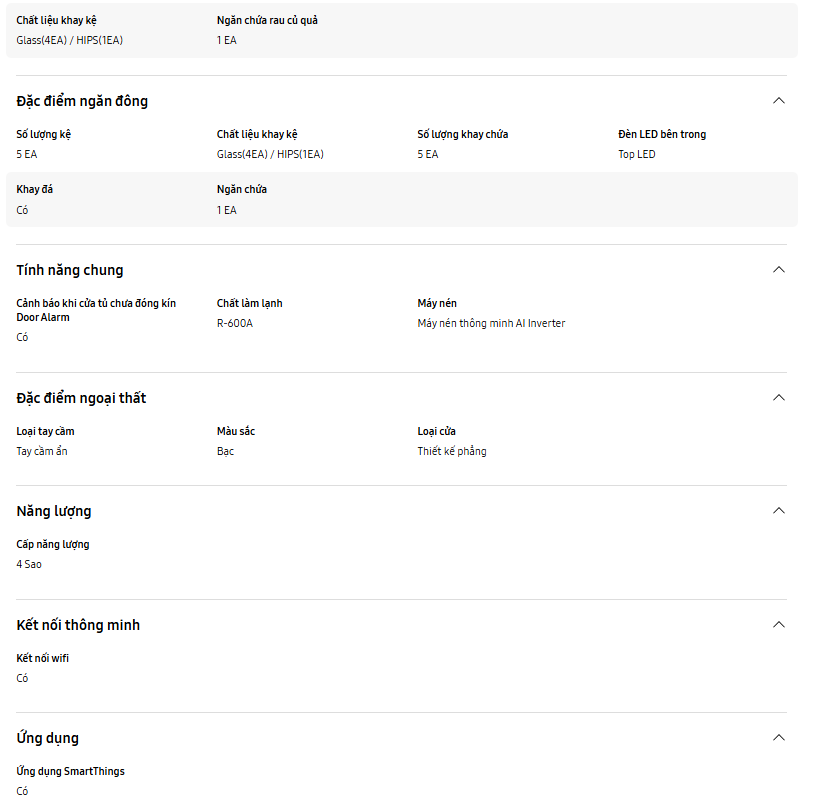Click the Đặc điểm ngăn đông heading
The image size is (815, 805).
coord(82,101)
